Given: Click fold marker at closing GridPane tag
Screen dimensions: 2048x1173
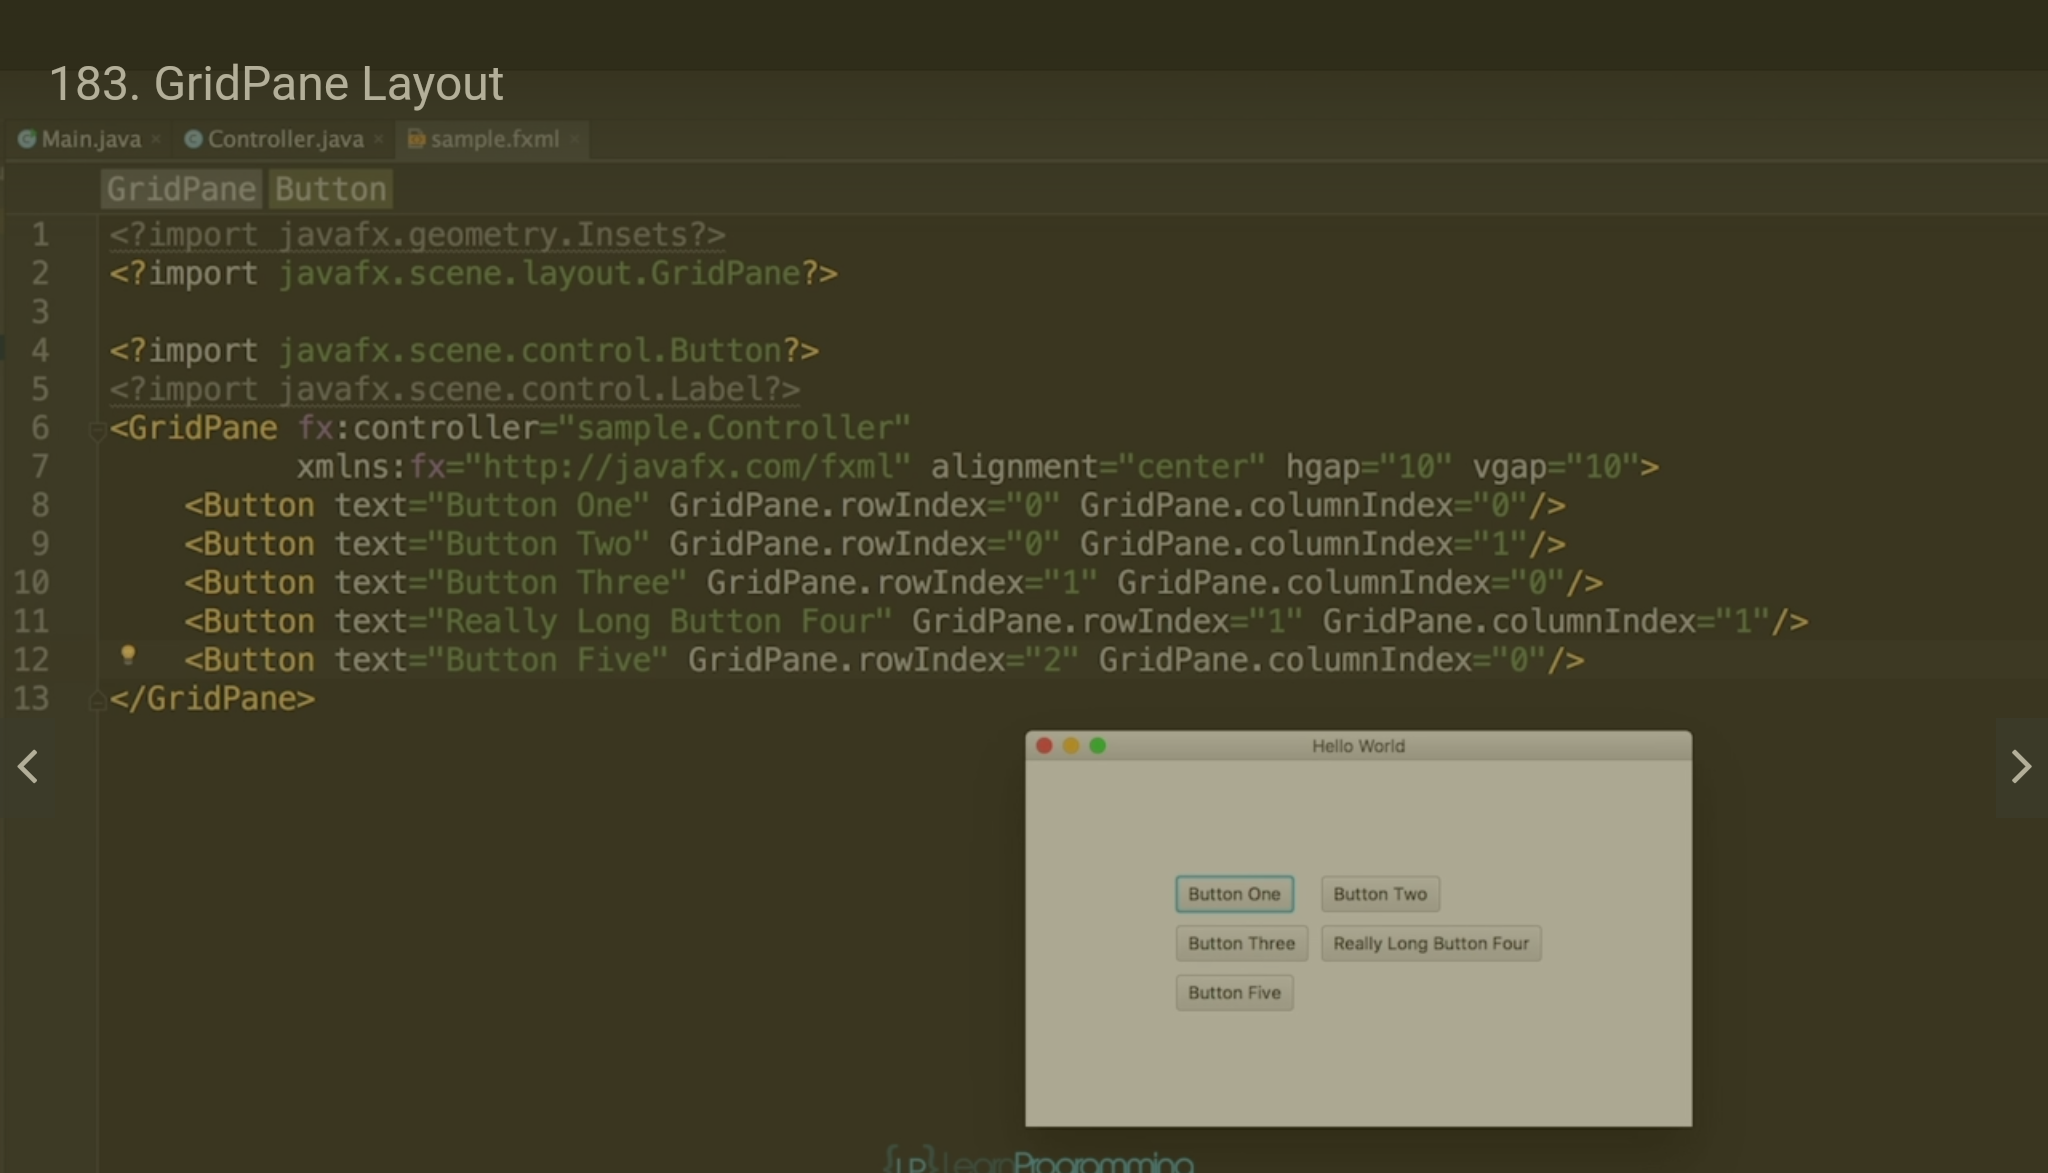Looking at the screenshot, I should (97, 701).
